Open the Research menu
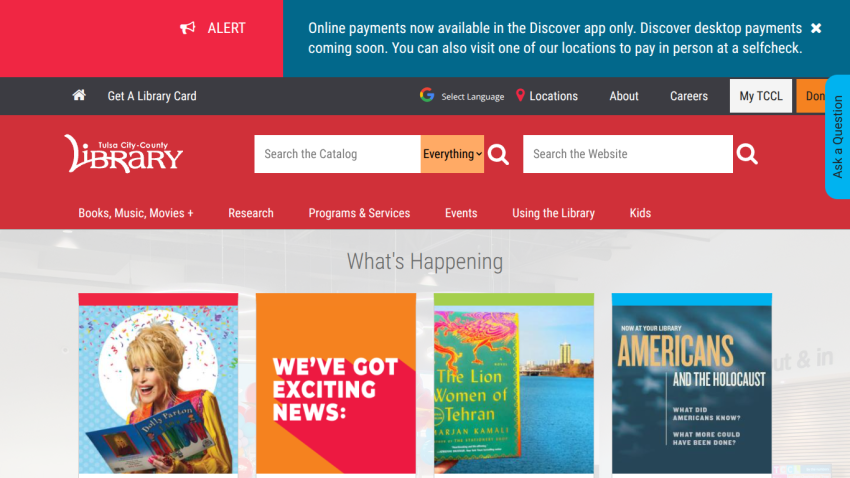The height and width of the screenshot is (478, 850). (x=251, y=213)
